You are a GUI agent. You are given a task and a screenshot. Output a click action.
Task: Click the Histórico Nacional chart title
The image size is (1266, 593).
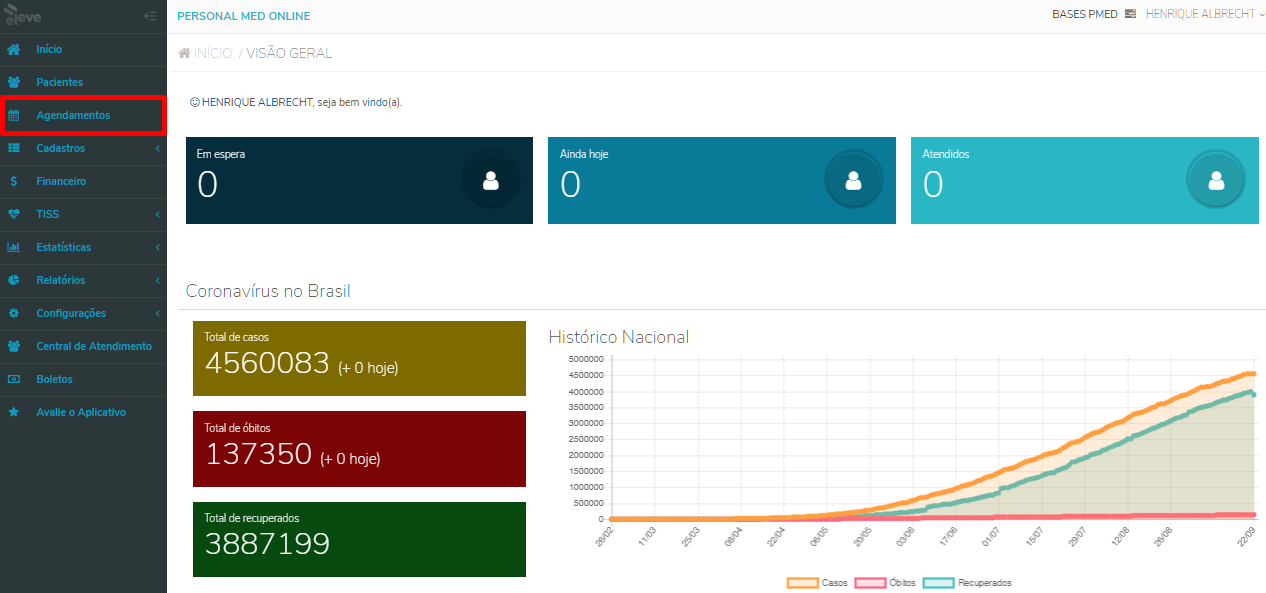619,337
